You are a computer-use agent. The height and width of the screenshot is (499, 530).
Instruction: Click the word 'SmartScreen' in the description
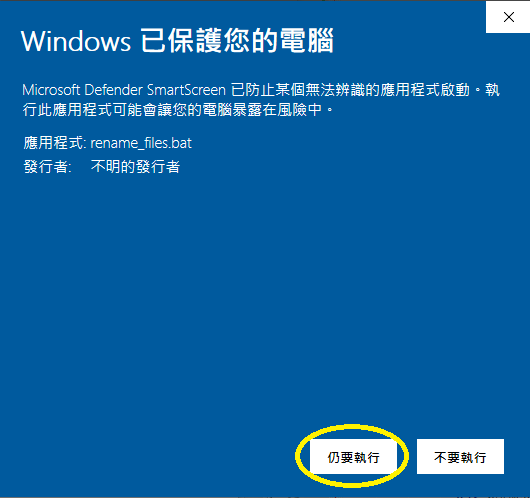coord(186,90)
